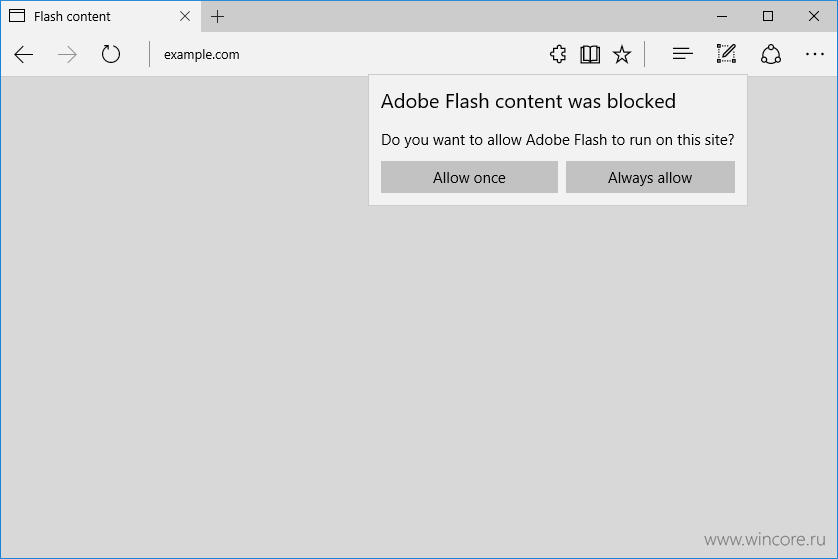This screenshot has height=559, width=838.
Task: Open a new tab with plus
Action: pos(218,17)
